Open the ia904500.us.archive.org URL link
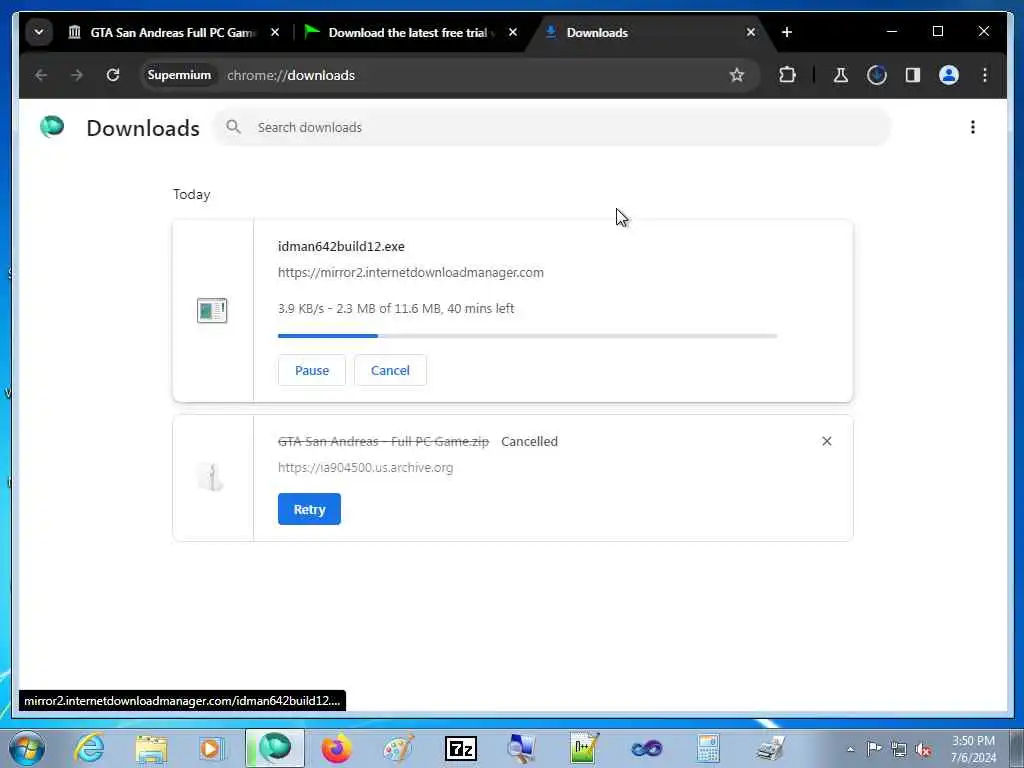 [x=365, y=468]
